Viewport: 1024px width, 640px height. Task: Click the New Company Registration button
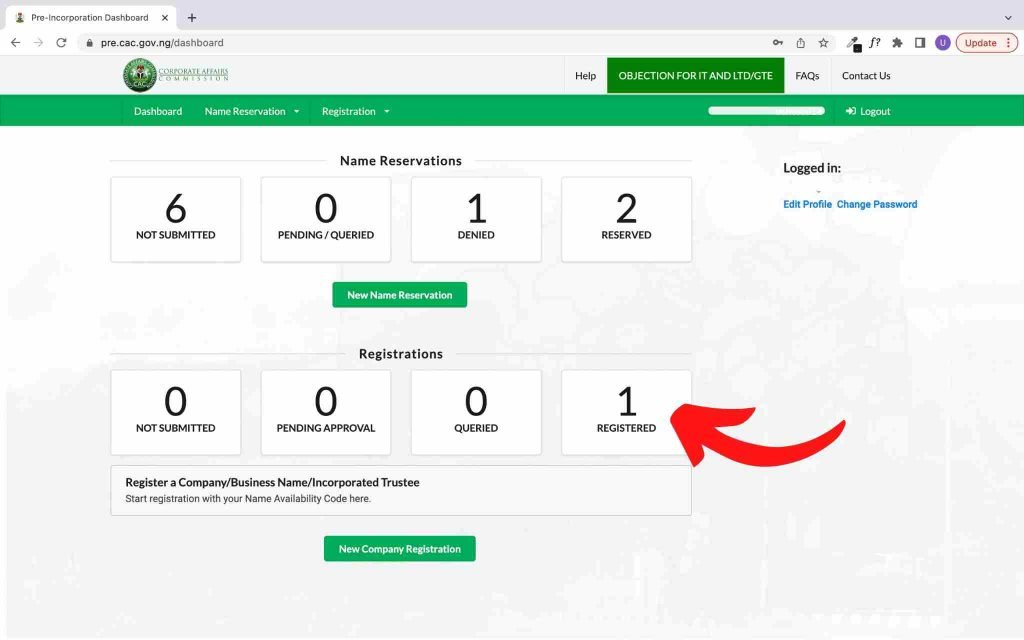pyautogui.click(x=400, y=549)
